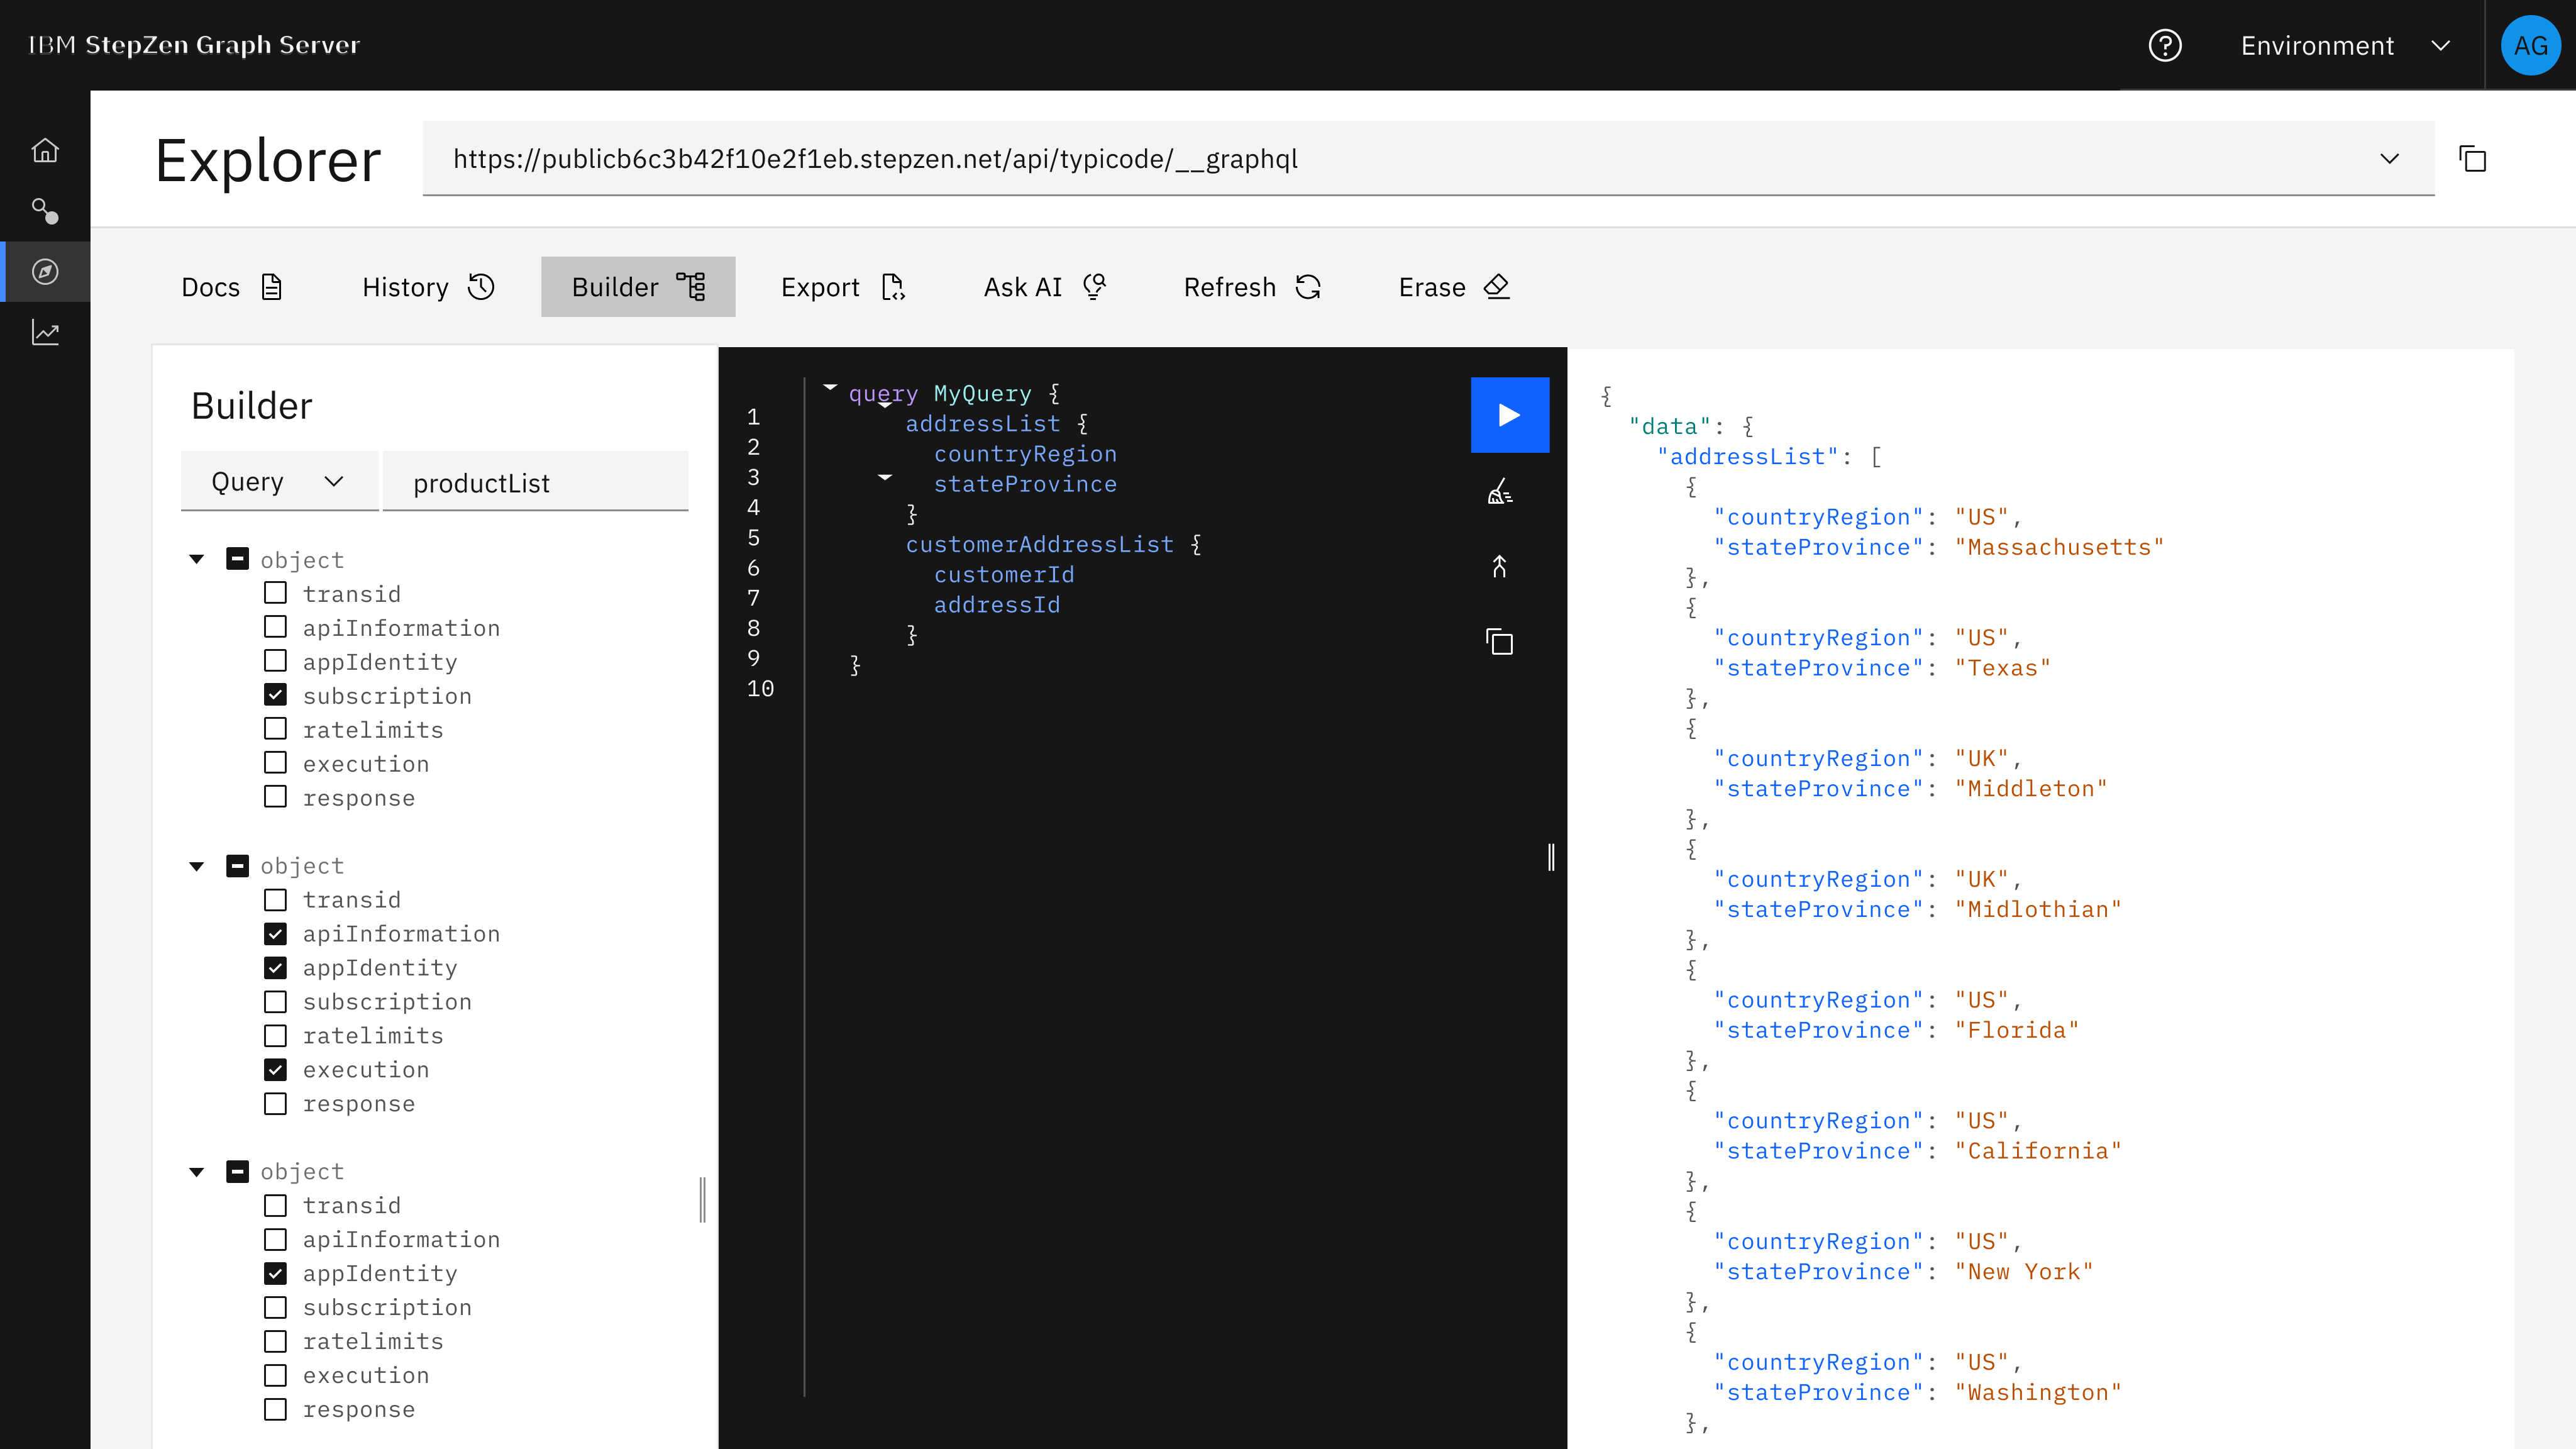Image resolution: width=2576 pixels, height=1449 pixels.
Task: Run the query with the play button
Action: [x=1509, y=415]
